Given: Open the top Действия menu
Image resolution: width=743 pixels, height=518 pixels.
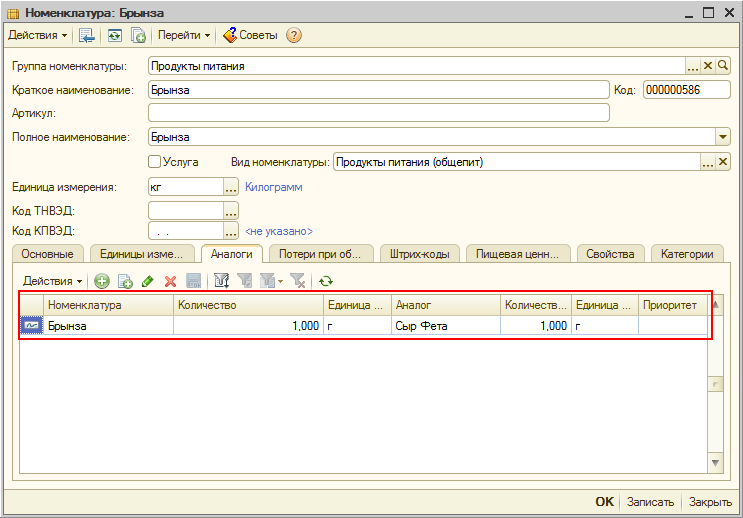Looking at the screenshot, I should point(38,35).
